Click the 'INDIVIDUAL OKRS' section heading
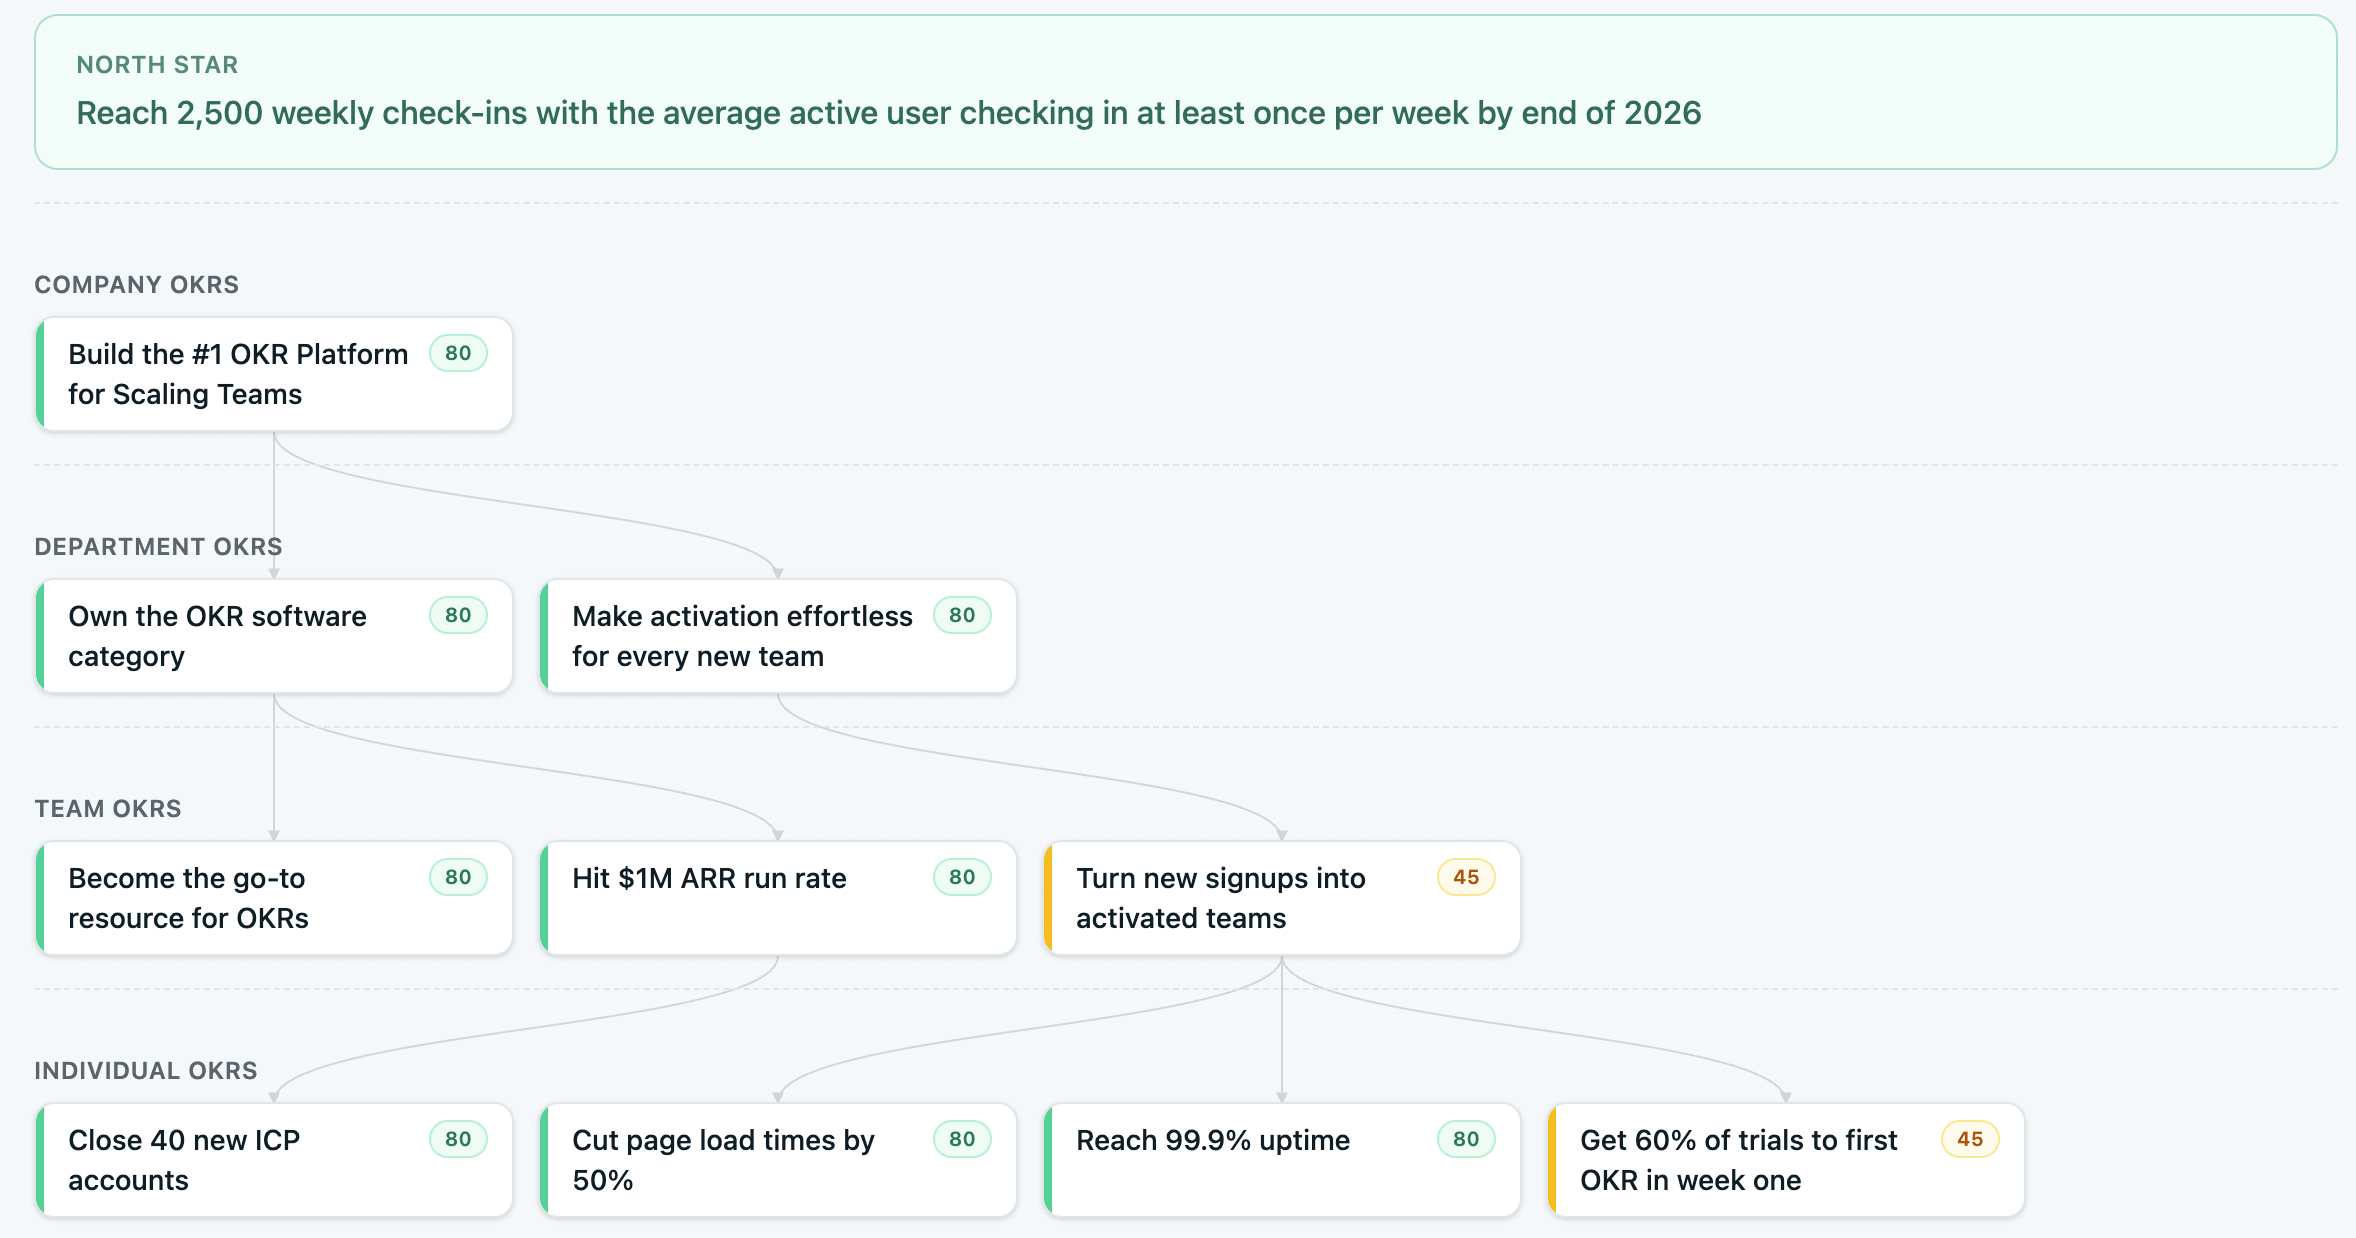 tap(146, 1071)
